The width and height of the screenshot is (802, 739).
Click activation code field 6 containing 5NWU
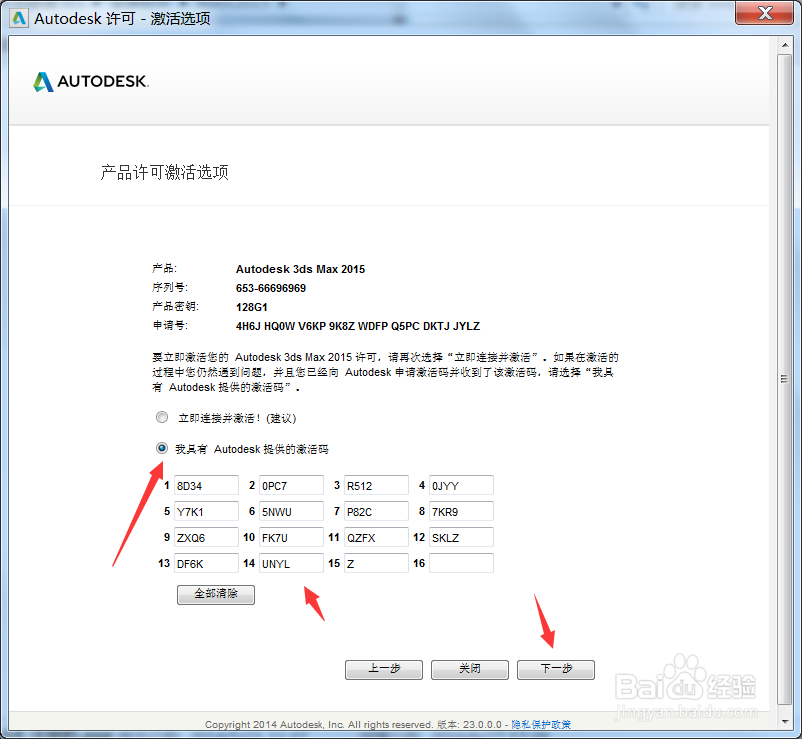point(290,511)
